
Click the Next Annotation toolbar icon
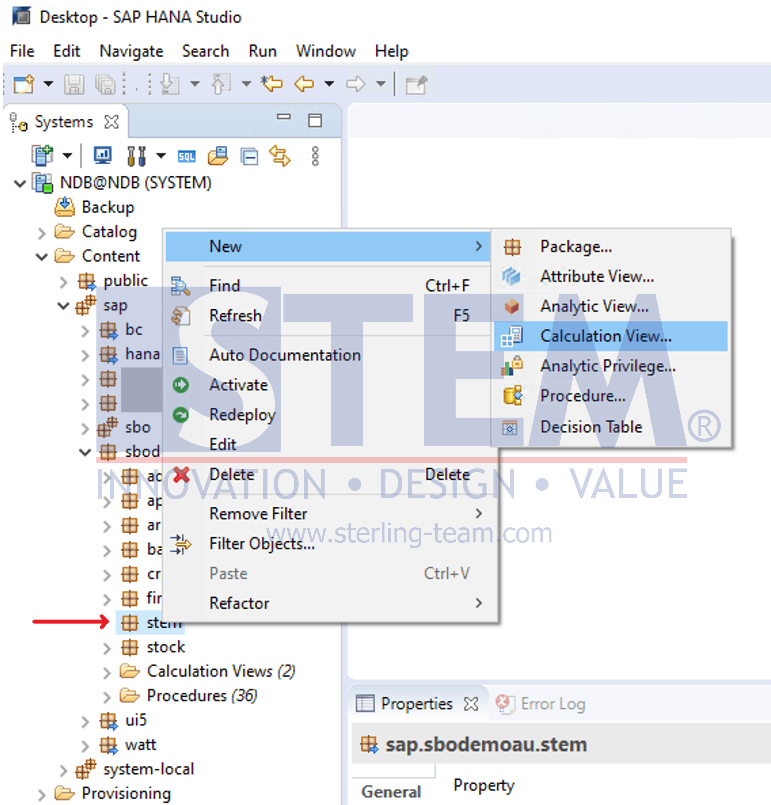(170, 84)
